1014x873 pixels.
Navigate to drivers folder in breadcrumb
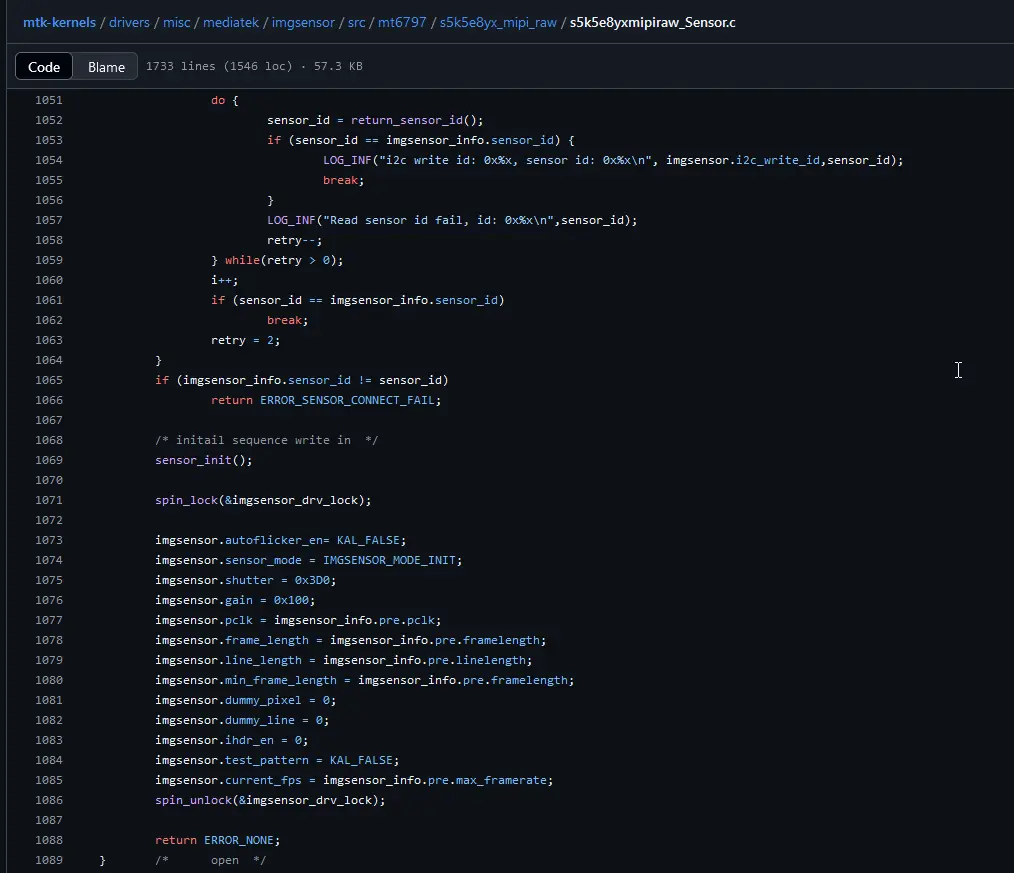[x=129, y=23]
